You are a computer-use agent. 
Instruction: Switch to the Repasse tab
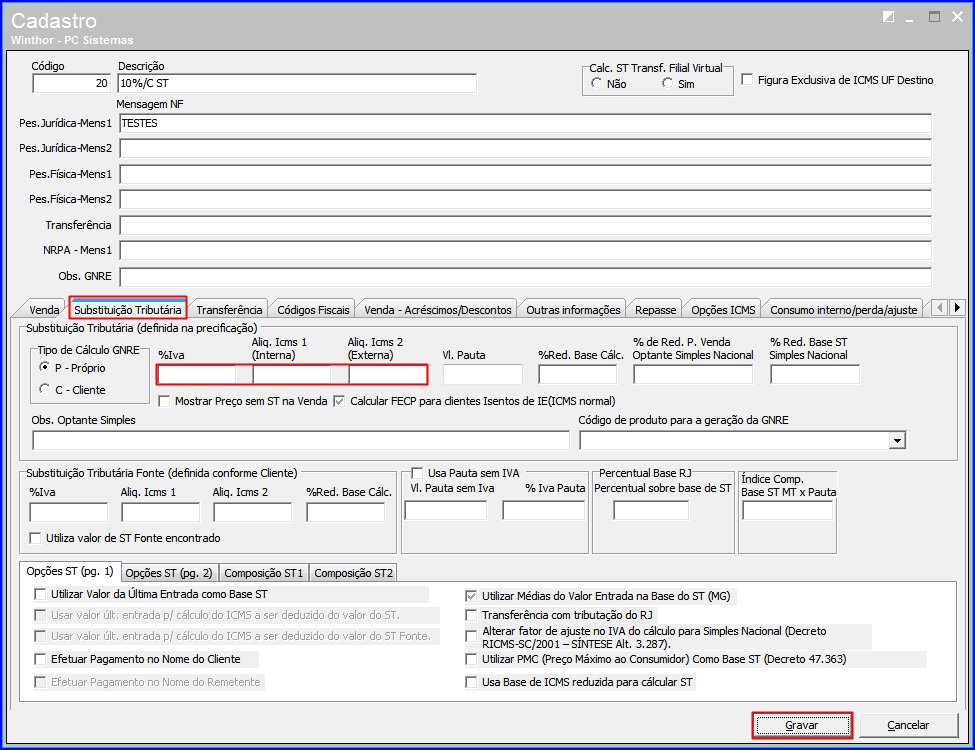point(655,310)
